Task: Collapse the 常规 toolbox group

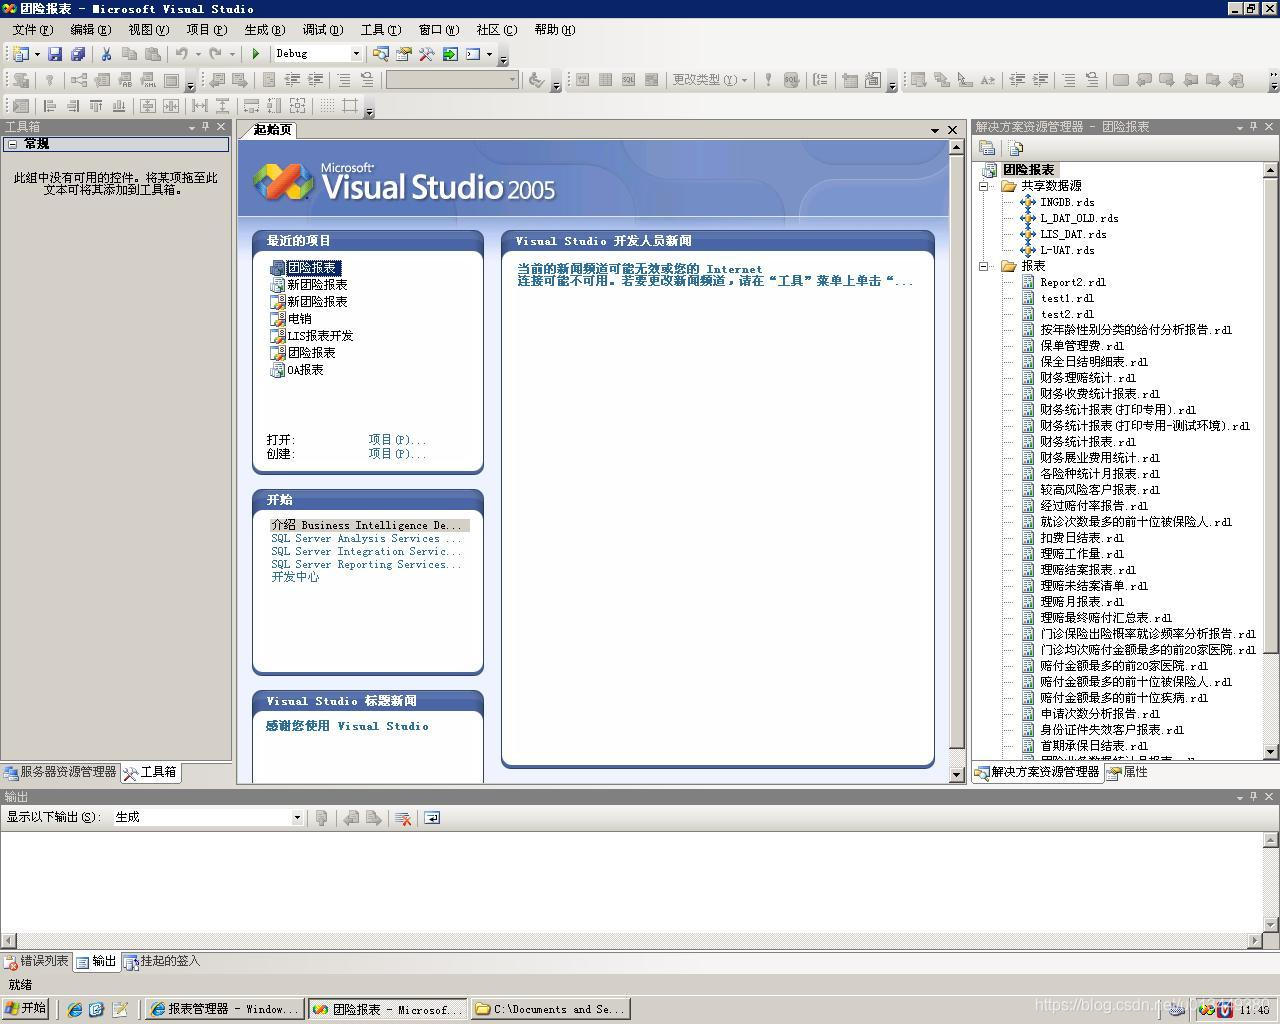Action: (11, 144)
